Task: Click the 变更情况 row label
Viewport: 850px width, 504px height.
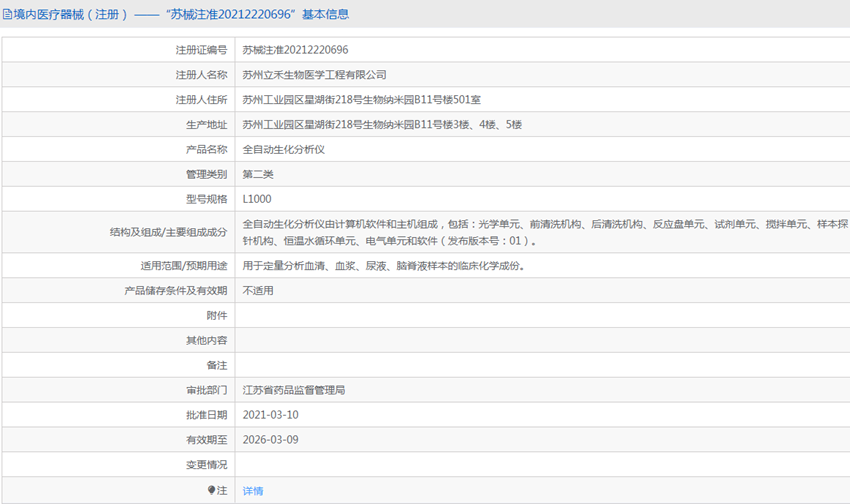Action: [x=206, y=465]
